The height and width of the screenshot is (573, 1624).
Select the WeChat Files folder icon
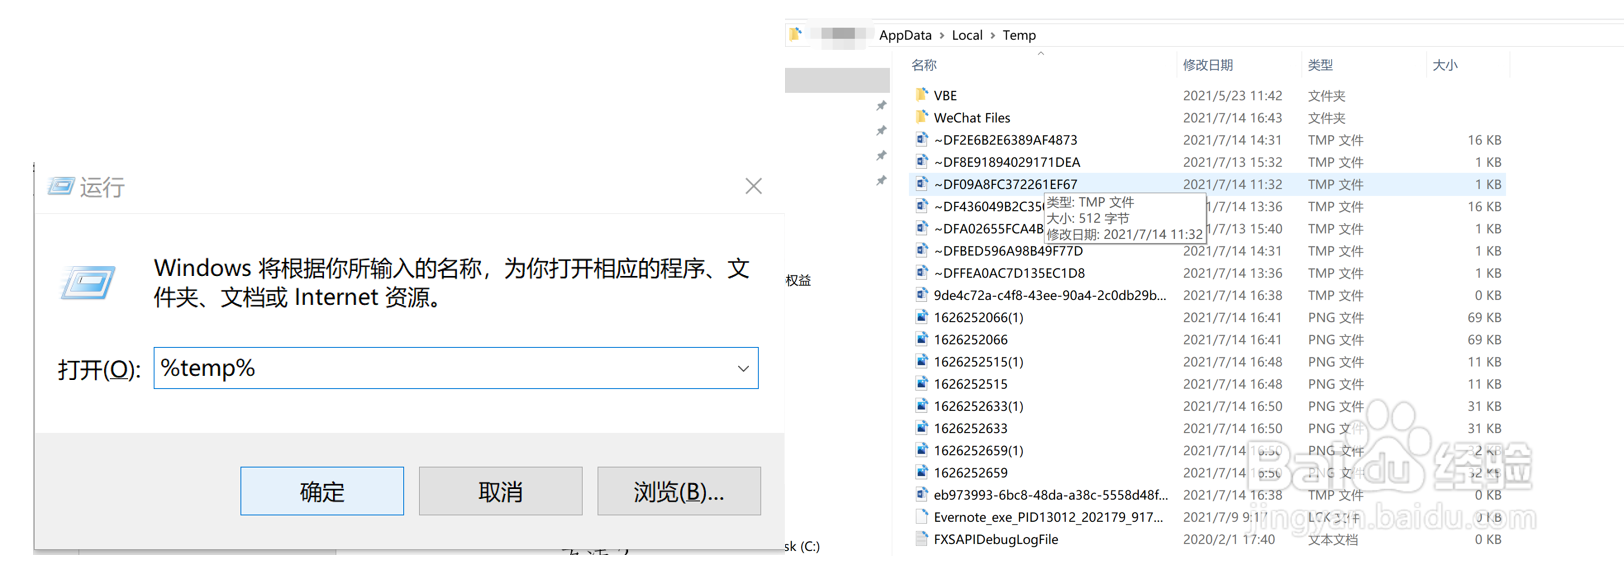(x=921, y=117)
